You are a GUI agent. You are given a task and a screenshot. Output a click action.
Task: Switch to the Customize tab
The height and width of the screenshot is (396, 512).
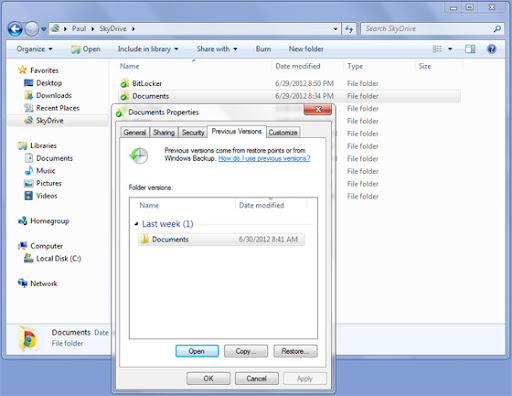point(283,132)
